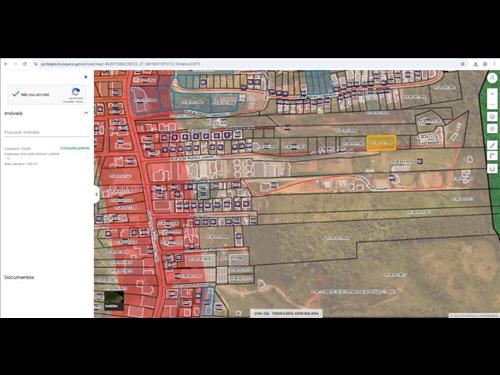
Task: Click the browser forward arrow
Action: 15,64
